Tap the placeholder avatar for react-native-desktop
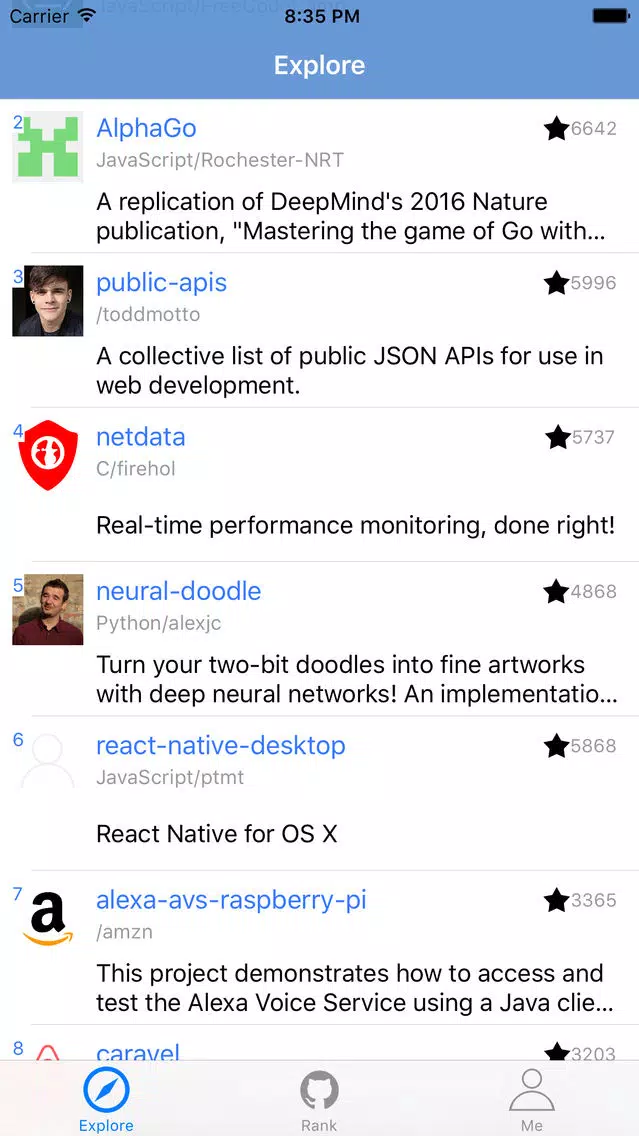 tap(48, 763)
